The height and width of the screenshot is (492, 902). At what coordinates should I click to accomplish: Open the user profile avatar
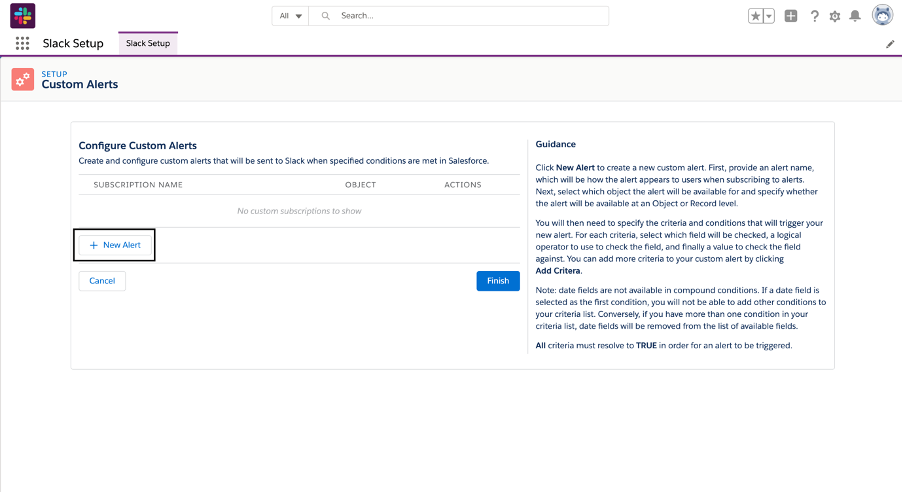pyautogui.click(x=882, y=16)
